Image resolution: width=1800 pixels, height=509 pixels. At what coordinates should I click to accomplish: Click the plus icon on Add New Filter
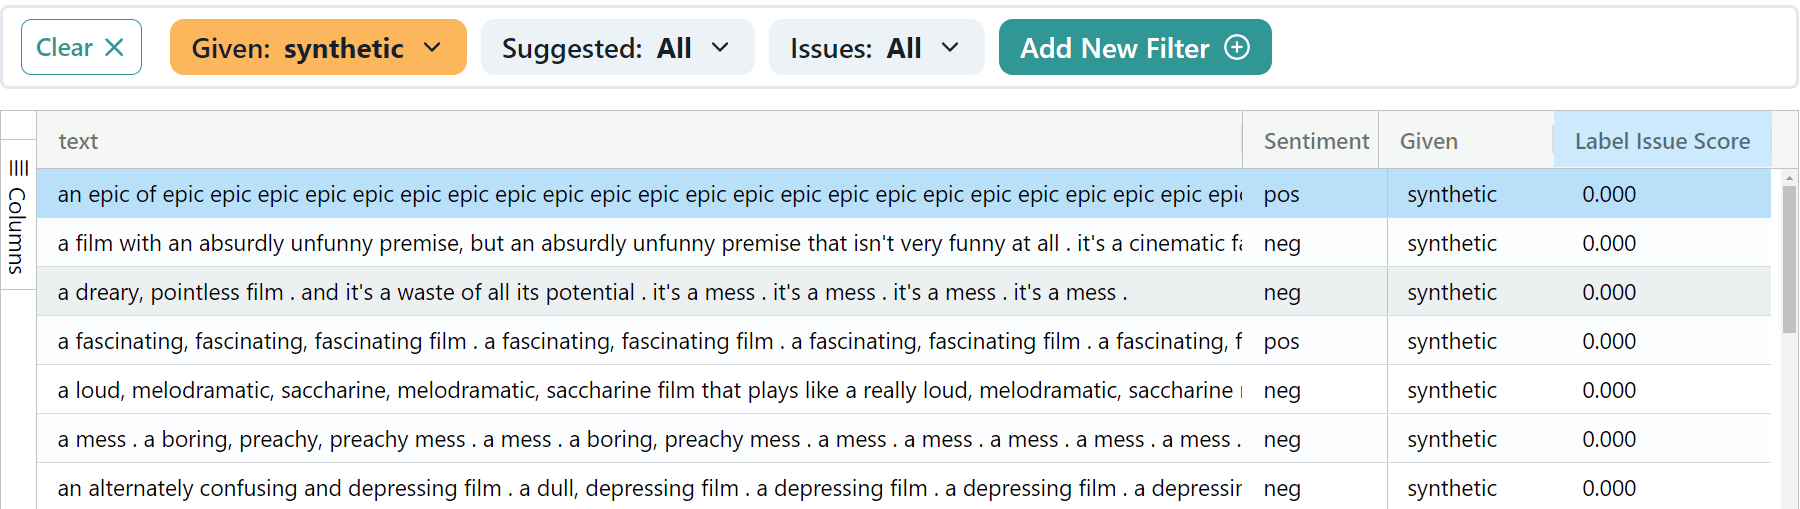click(1237, 47)
